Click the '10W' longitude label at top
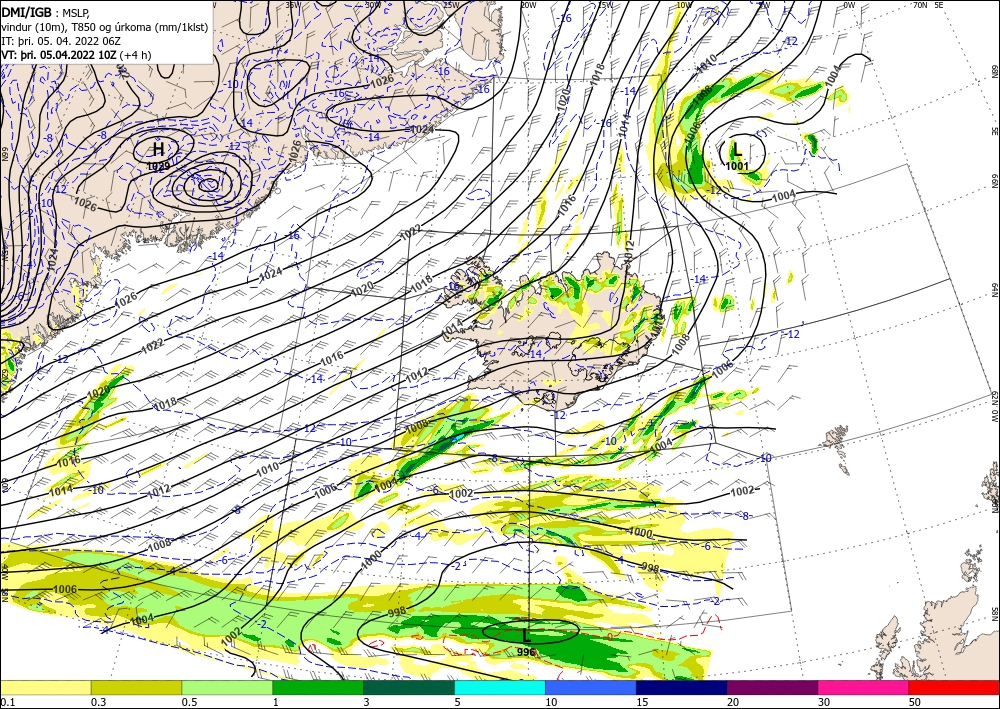Screen dimensions: 1000x709 pyautogui.click(x=684, y=5)
